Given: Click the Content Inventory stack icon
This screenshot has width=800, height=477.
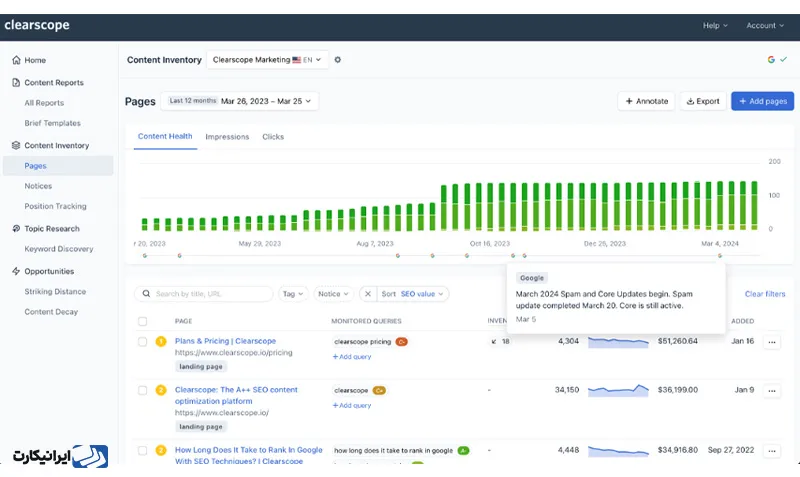Looking at the screenshot, I should [16, 145].
